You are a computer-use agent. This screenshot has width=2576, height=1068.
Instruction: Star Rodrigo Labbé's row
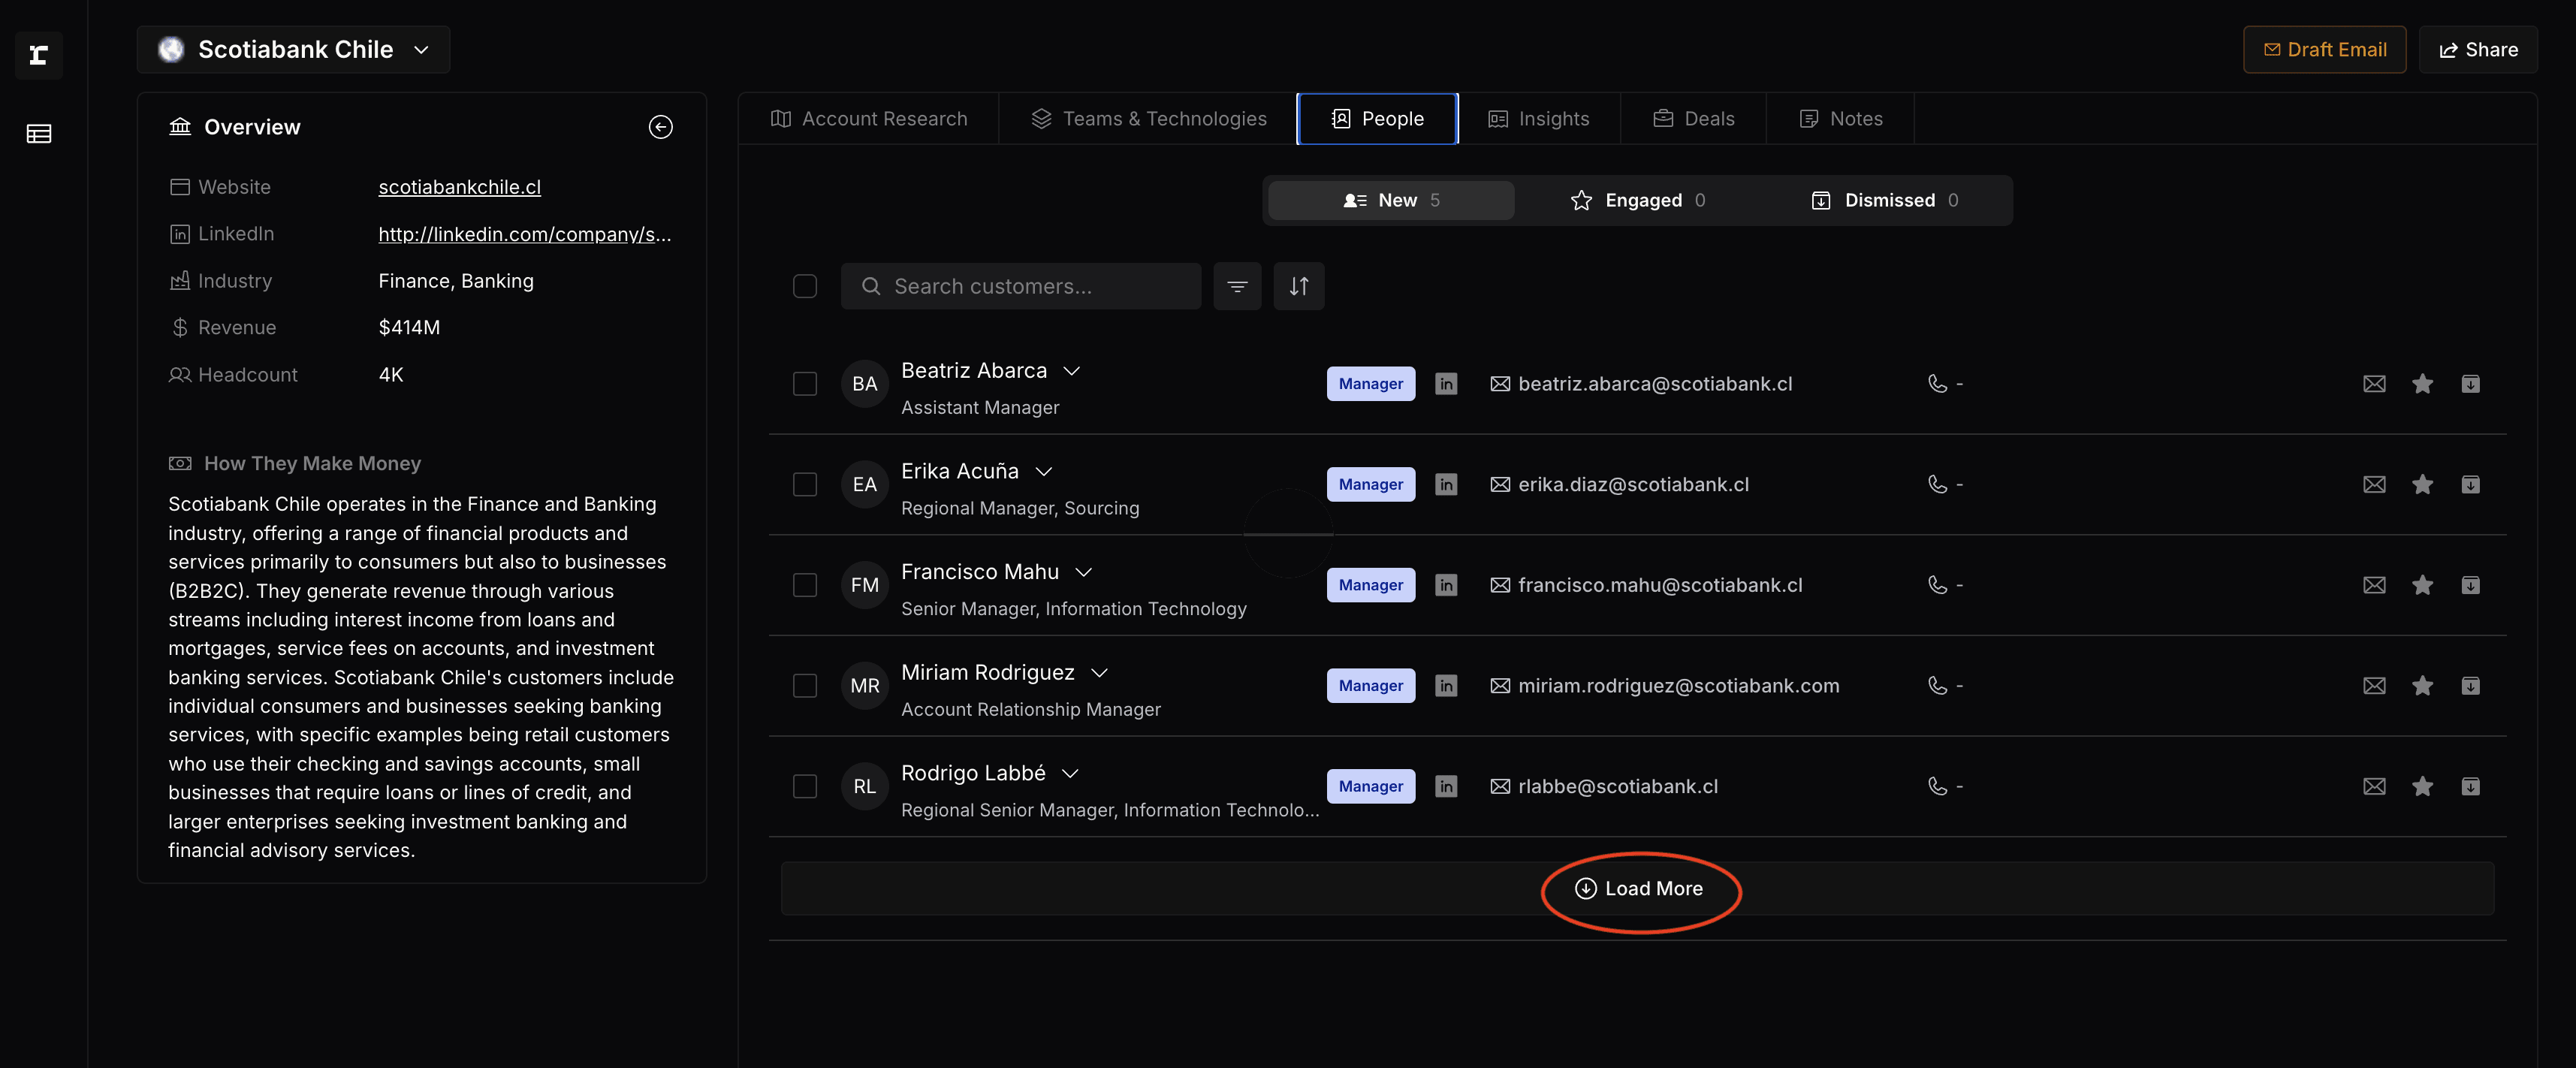2421,787
